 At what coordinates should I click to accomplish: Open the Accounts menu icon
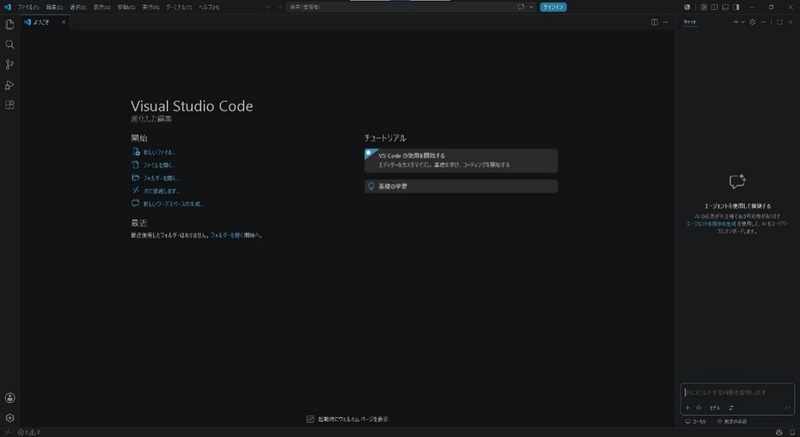point(10,398)
